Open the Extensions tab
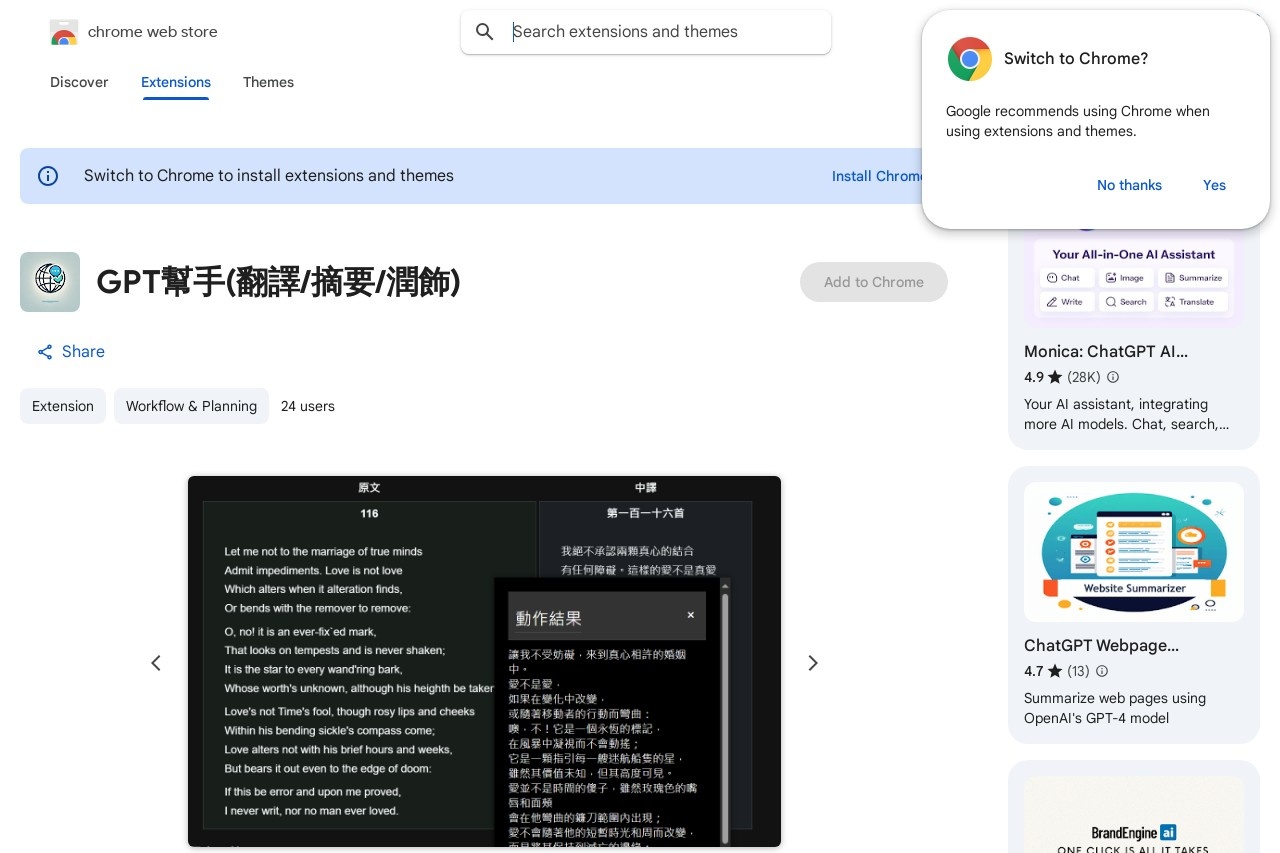Image resolution: width=1280 pixels, height=853 pixels. point(176,82)
